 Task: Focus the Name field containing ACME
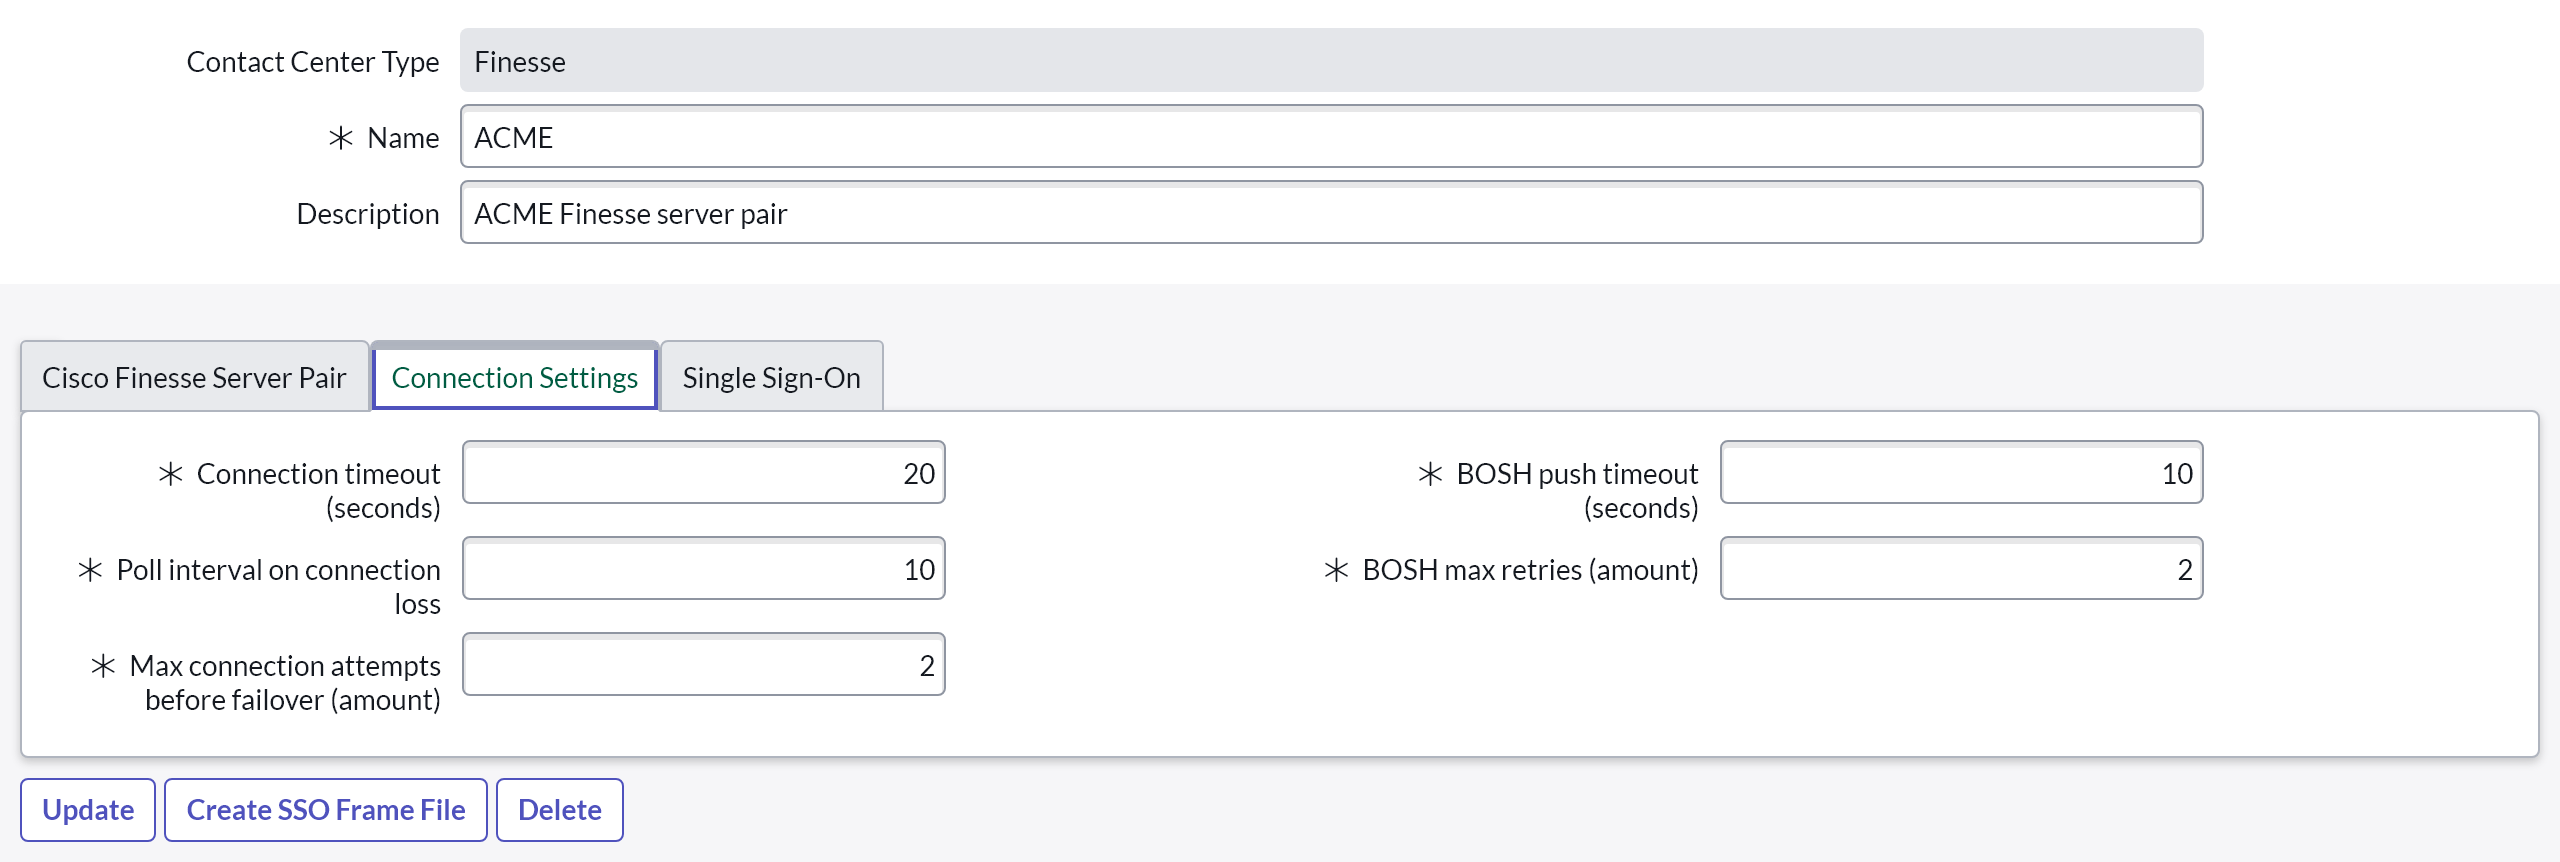1330,137
